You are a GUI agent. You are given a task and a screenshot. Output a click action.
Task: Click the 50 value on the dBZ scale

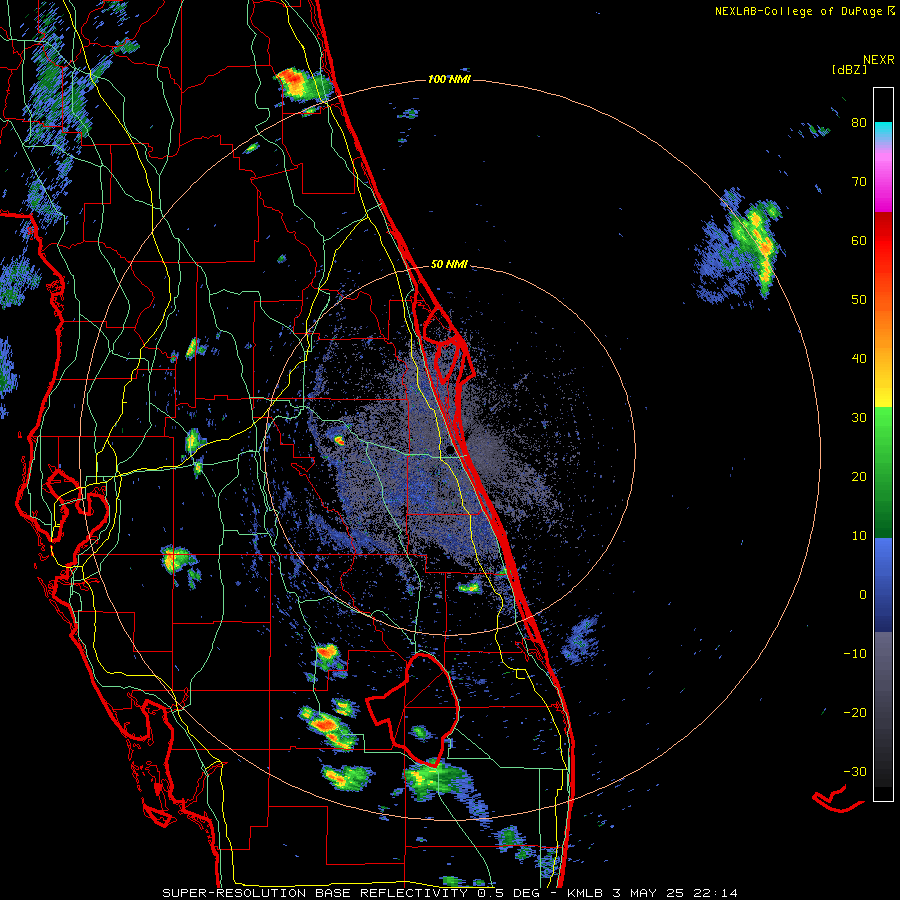point(859,300)
